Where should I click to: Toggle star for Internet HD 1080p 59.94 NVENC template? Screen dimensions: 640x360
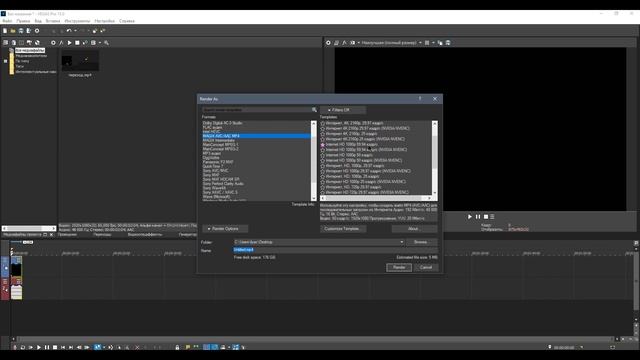(323, 150)
